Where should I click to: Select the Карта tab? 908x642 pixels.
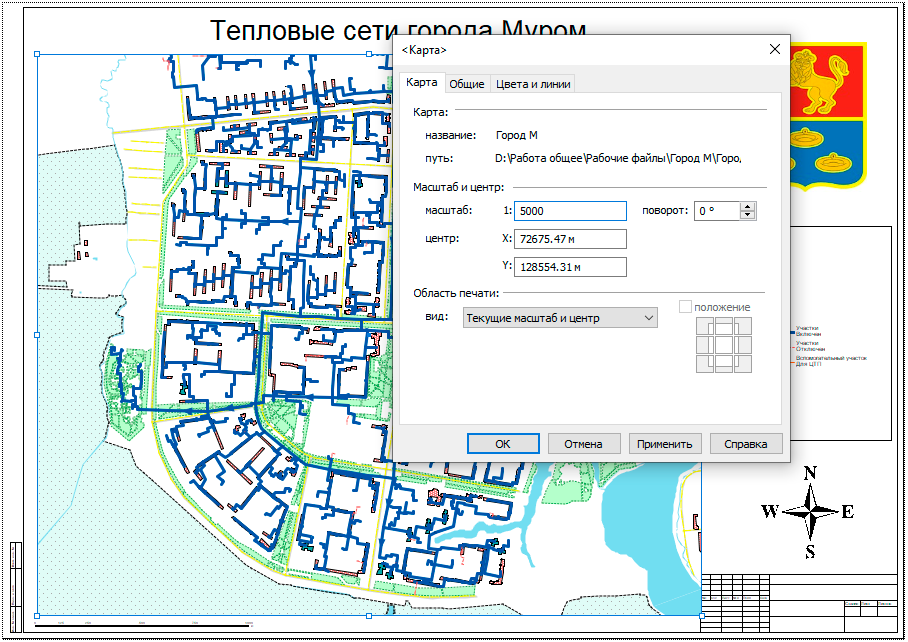421,83
